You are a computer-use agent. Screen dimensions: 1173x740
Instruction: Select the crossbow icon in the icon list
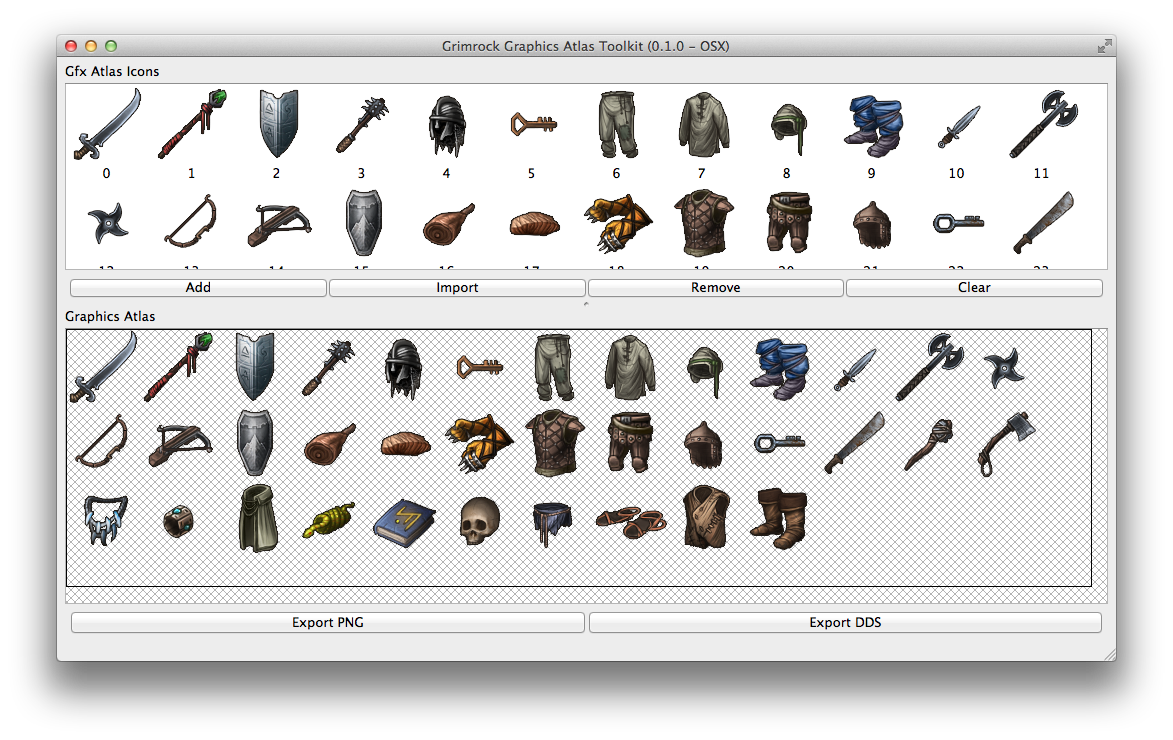(x=278, y=224)
